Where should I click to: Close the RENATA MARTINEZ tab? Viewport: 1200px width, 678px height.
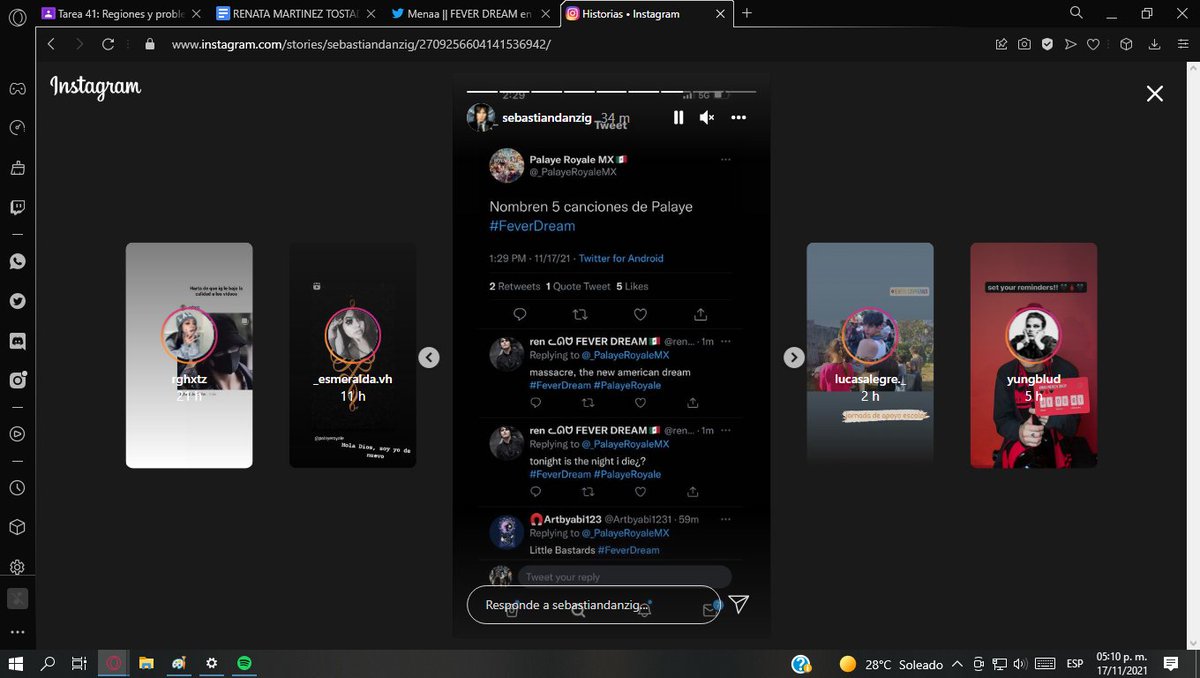[372, 14]
